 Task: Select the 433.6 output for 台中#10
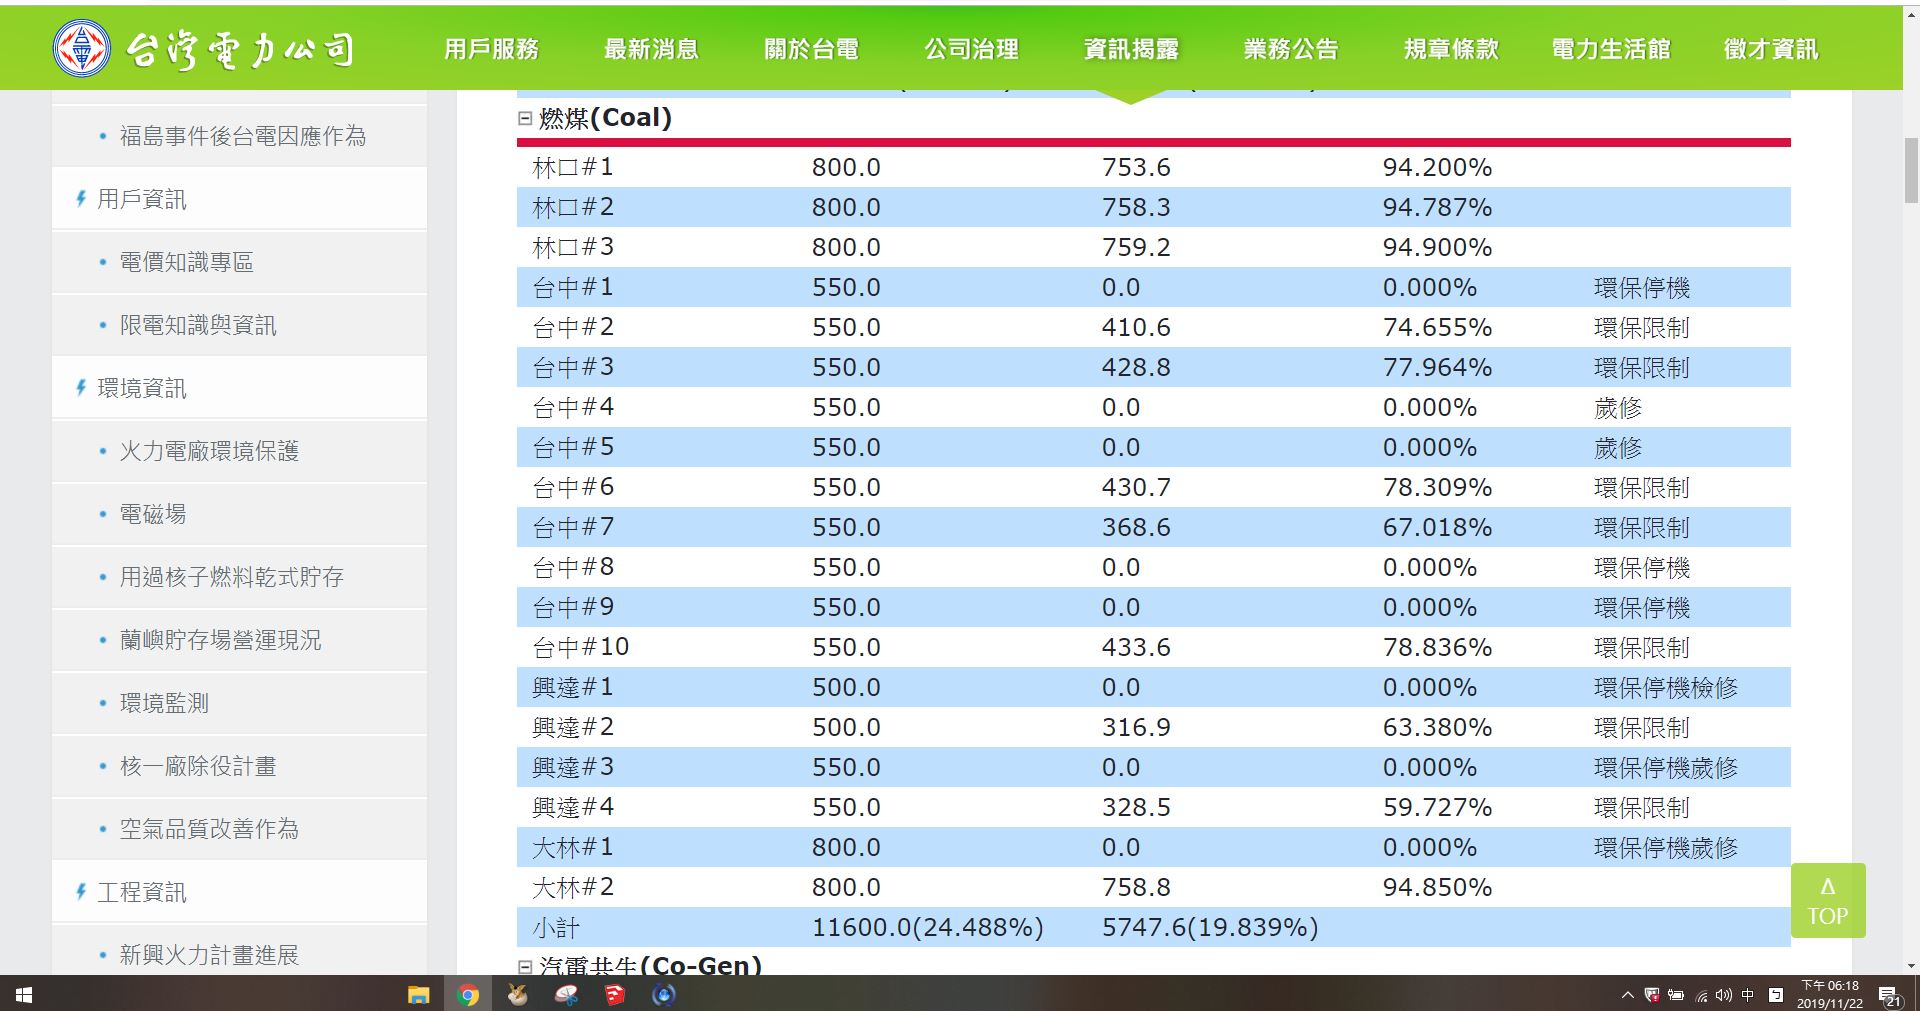pyautogui.click(x=1136, y=647)
